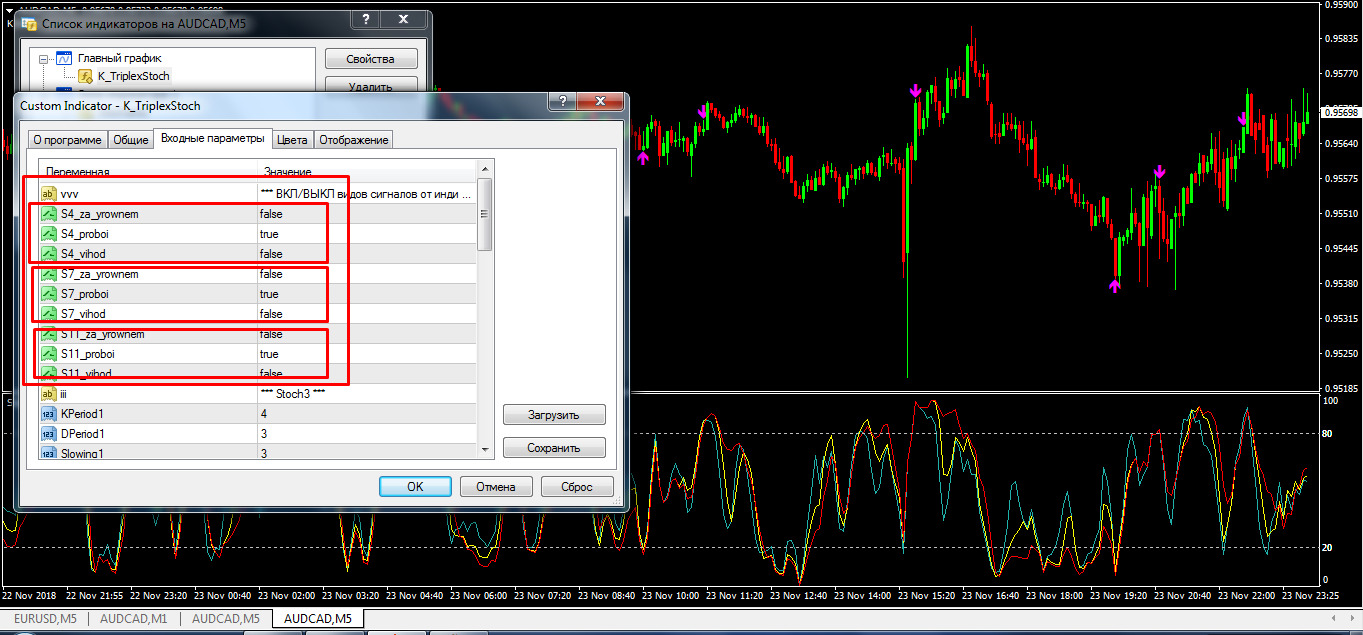Click the vvv string parameter icon
Image resolution: width=1363 pixels, height=635 pixels.
(48, 194)
